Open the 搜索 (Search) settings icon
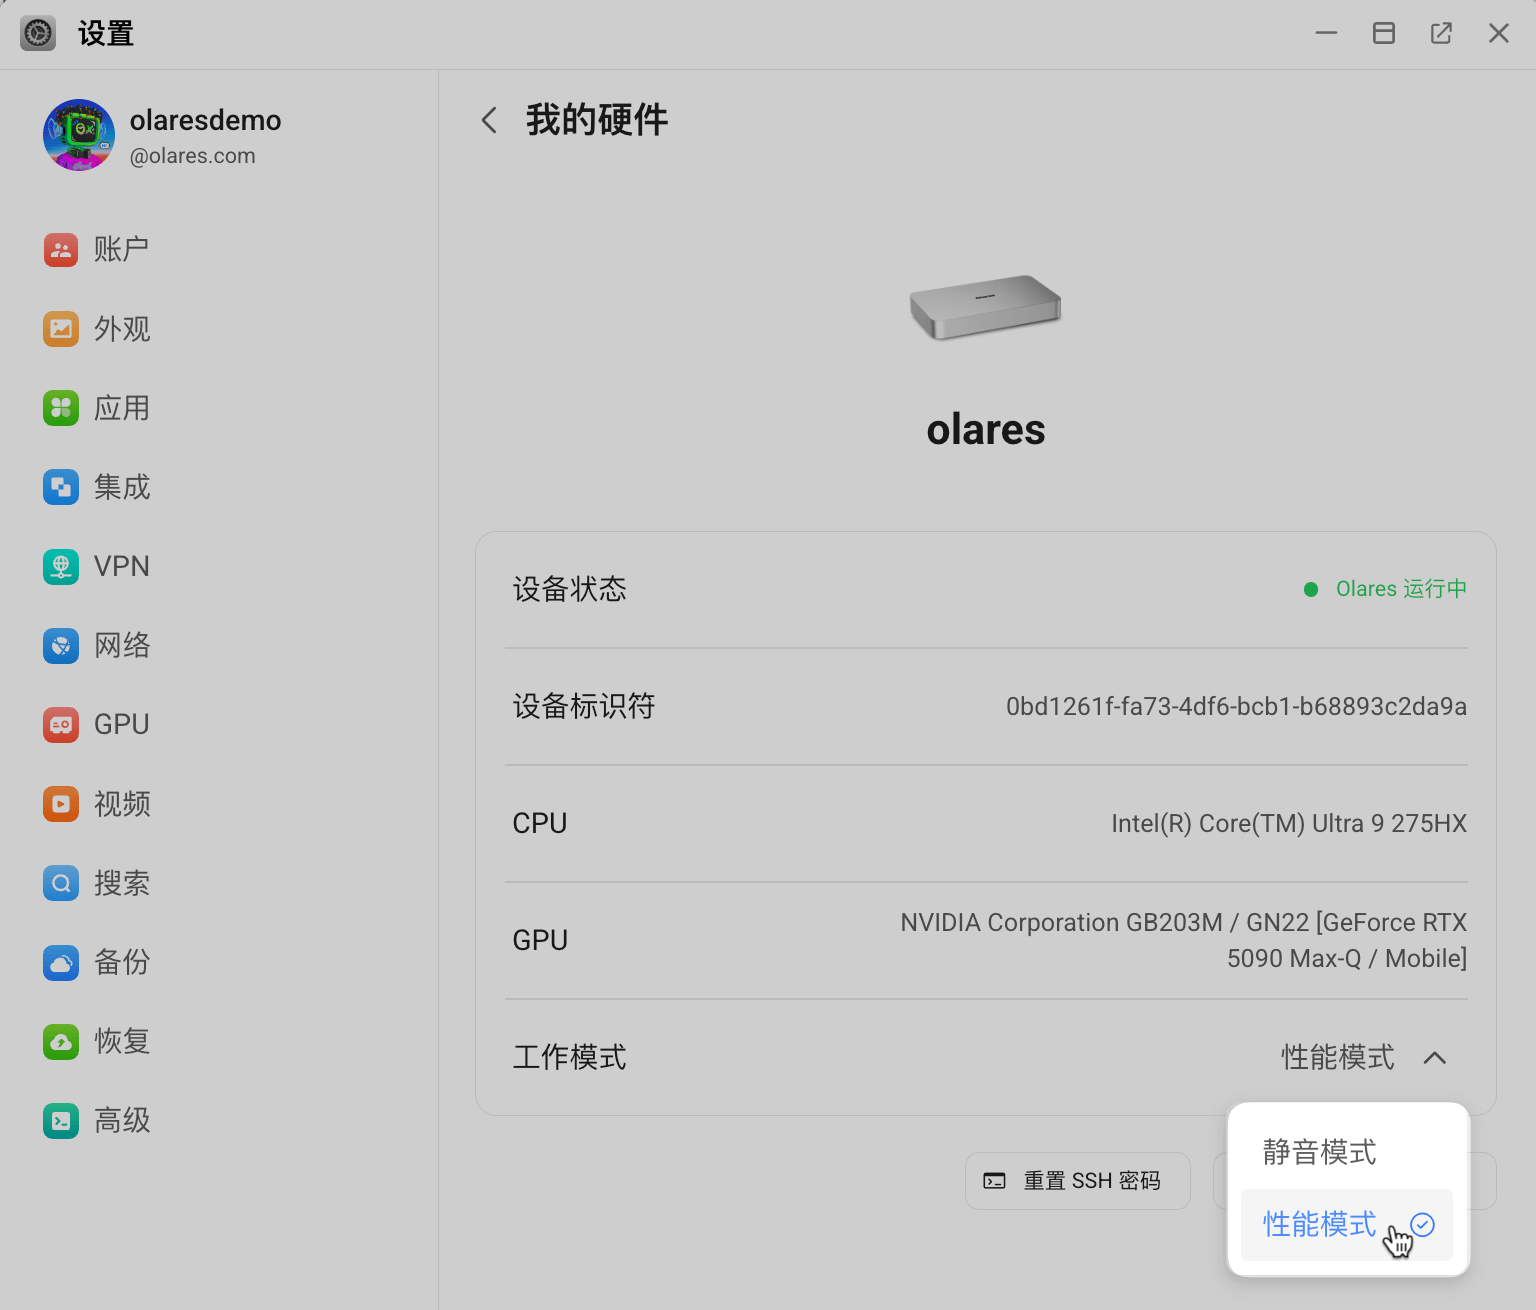1536x1310 pixels. (x=61, y=883)
